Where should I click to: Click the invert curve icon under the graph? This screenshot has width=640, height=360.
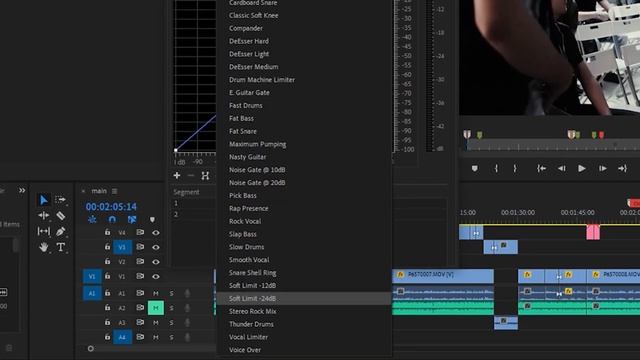pyautogui.click(x=205, y=176)
